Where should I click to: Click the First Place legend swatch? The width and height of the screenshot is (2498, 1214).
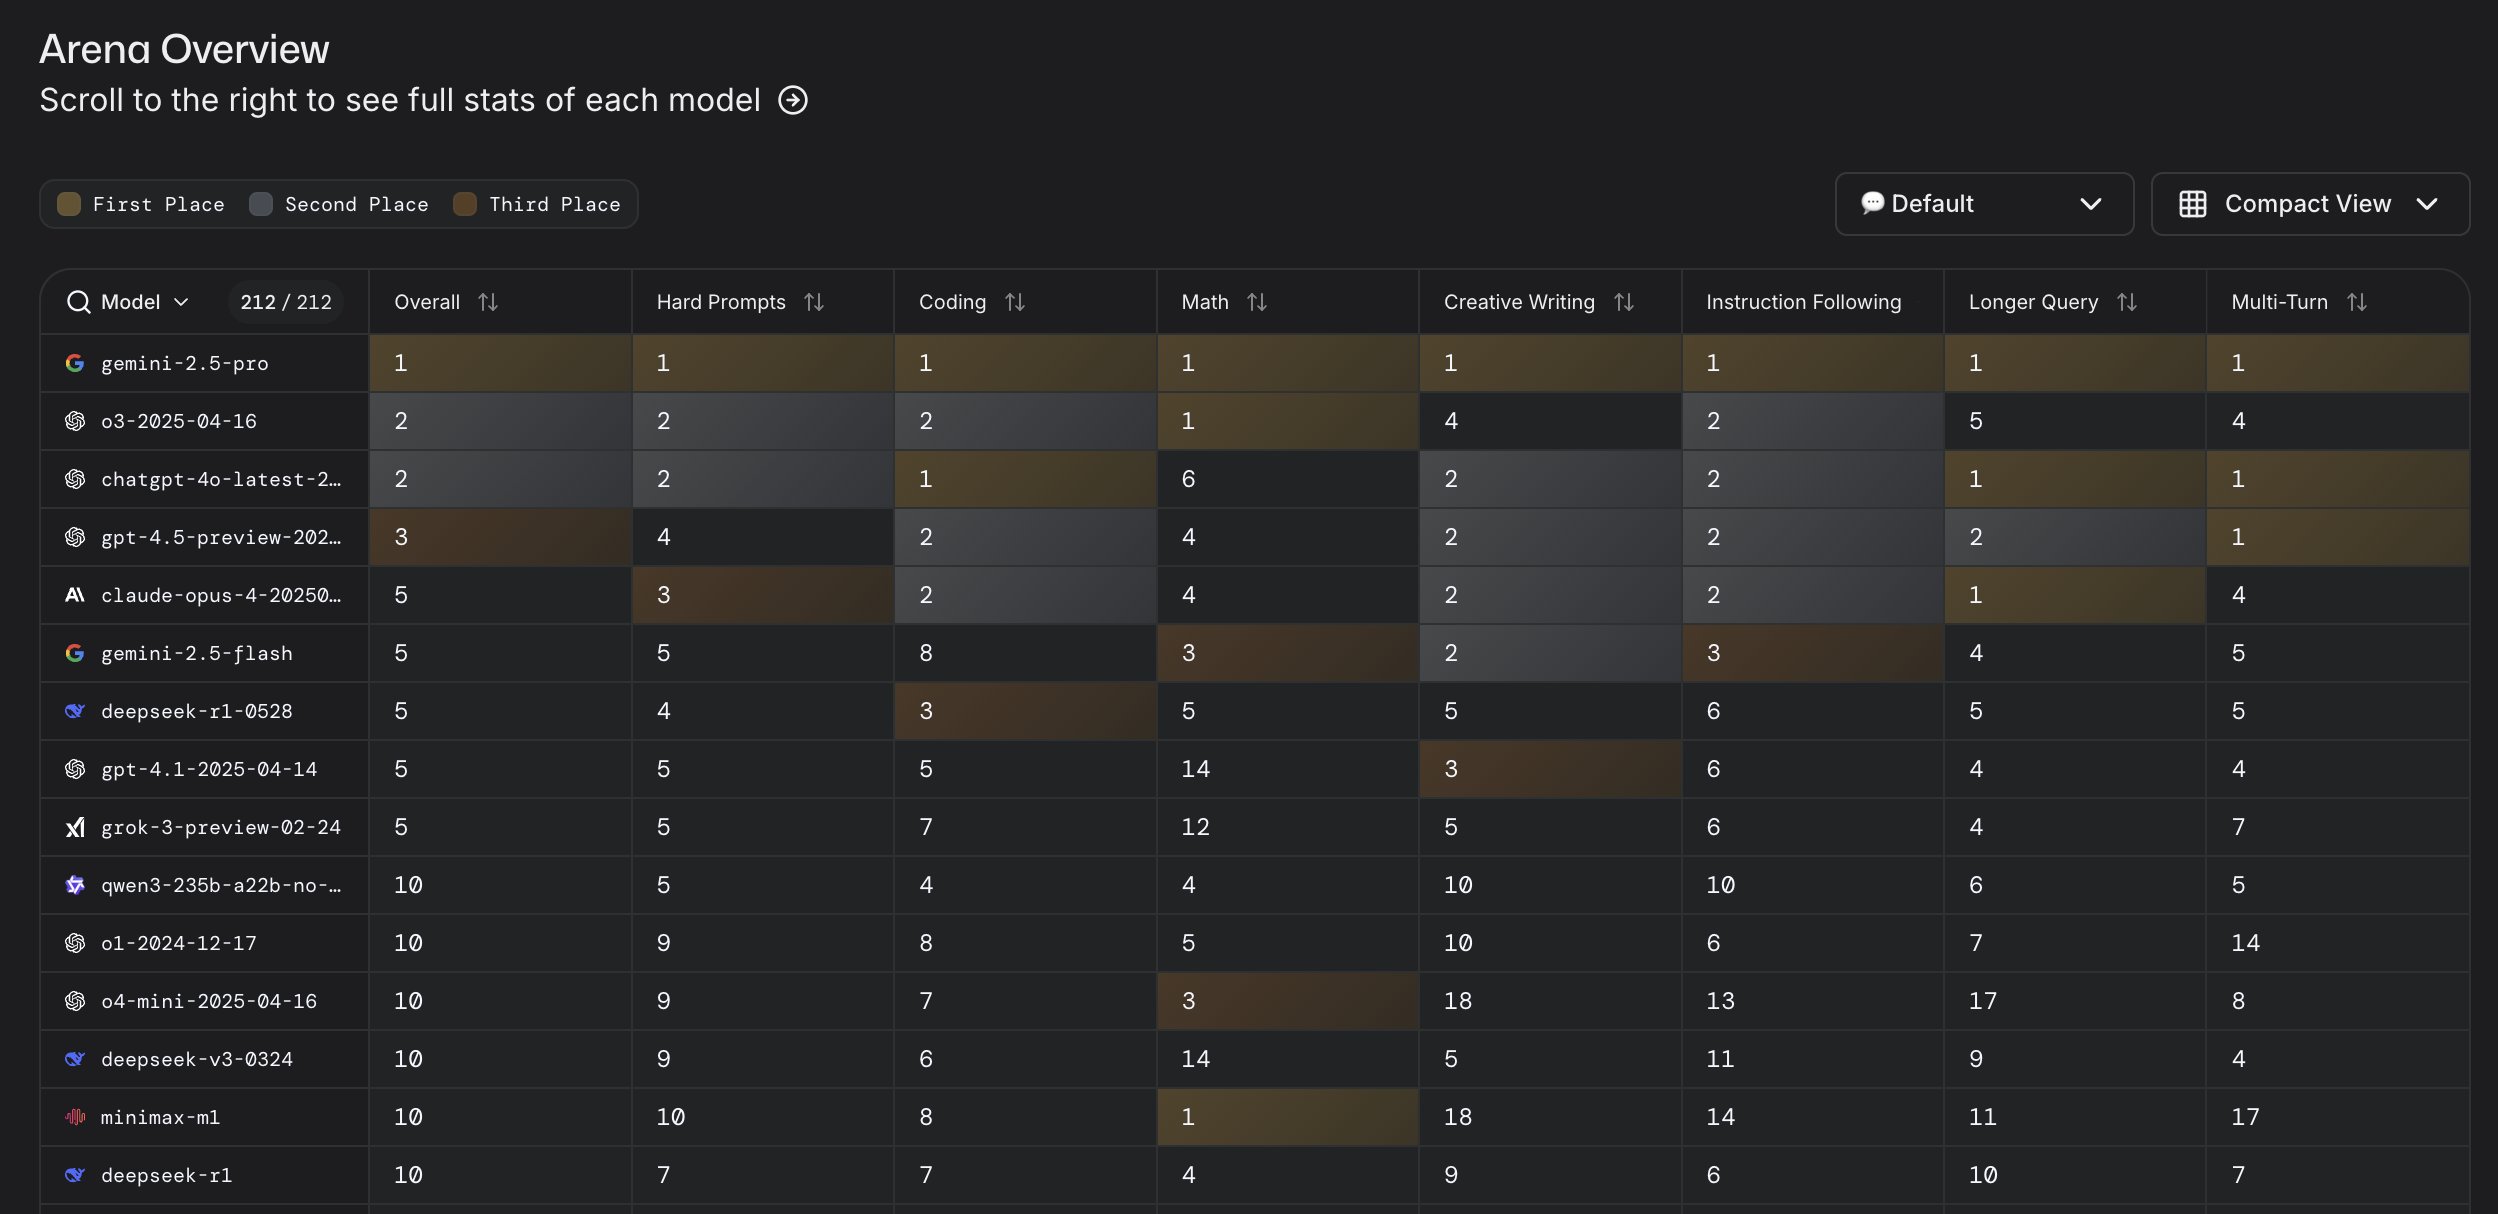tap(69, 204)
